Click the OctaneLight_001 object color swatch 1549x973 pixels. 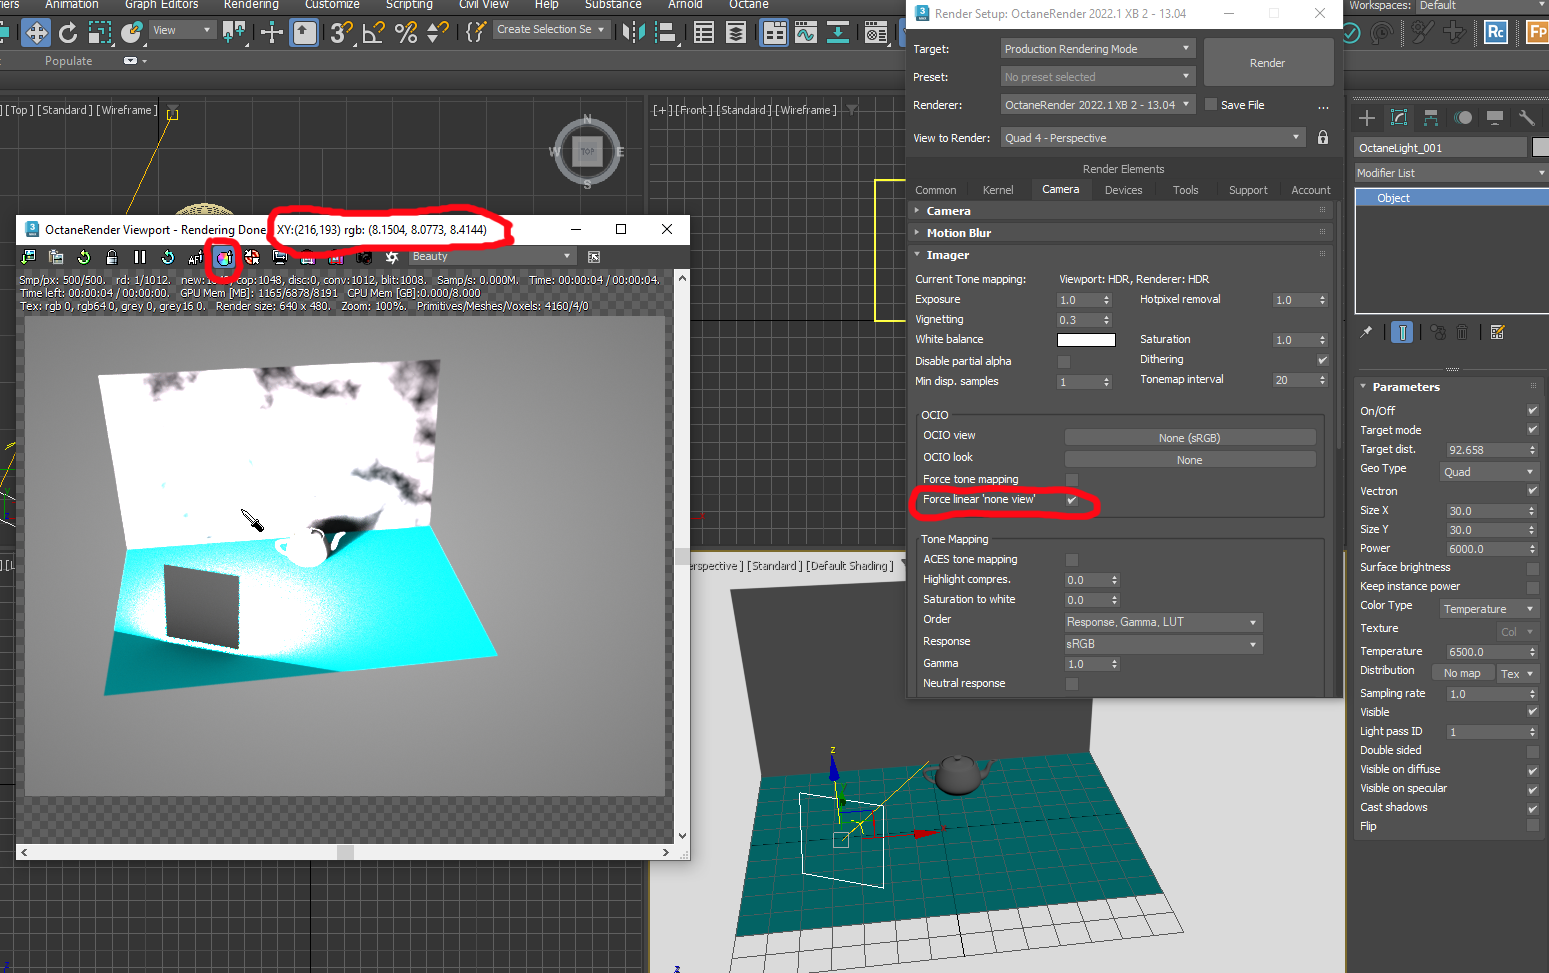coord(1540,147)
